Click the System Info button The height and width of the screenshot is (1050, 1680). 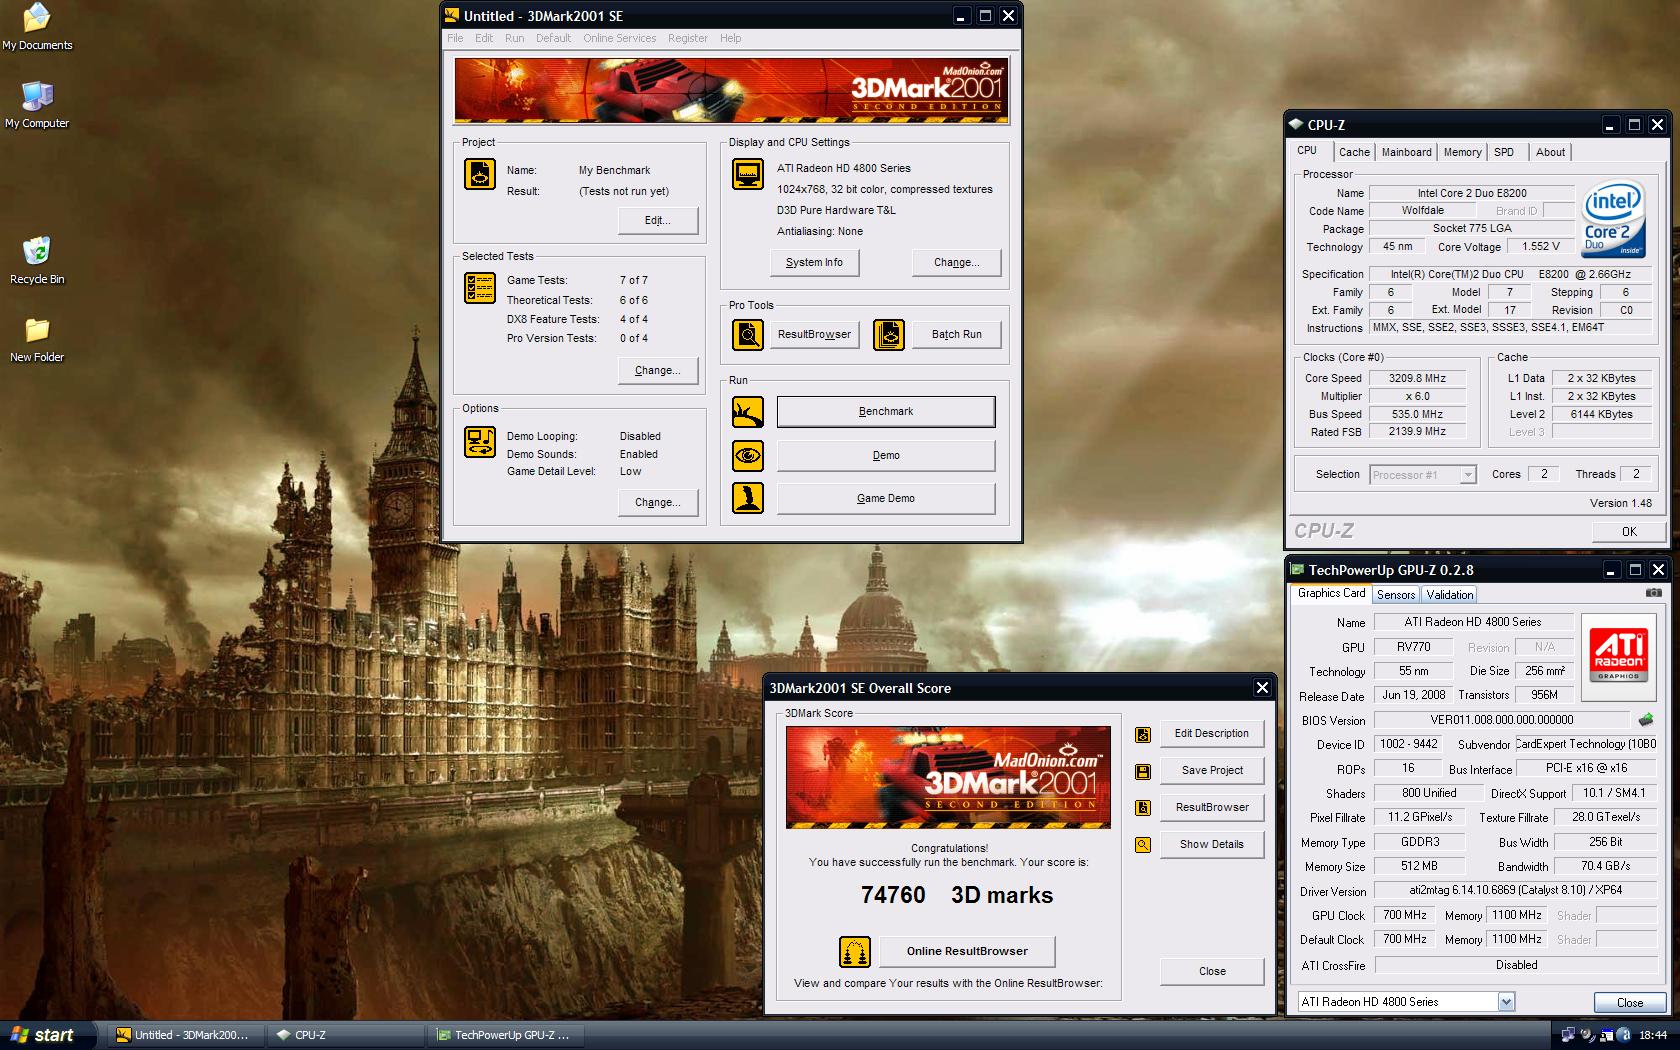(815, 262)
